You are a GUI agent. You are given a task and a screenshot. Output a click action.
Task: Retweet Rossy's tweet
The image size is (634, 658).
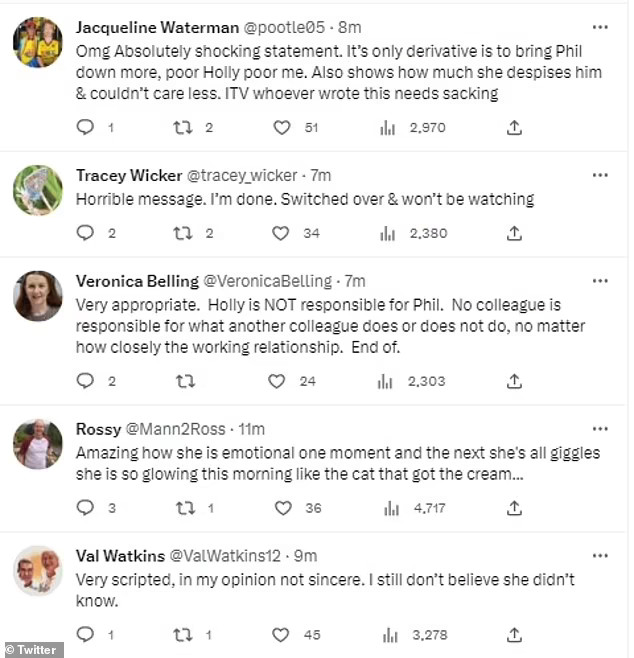pyautogui.click(x=185, y=508)
